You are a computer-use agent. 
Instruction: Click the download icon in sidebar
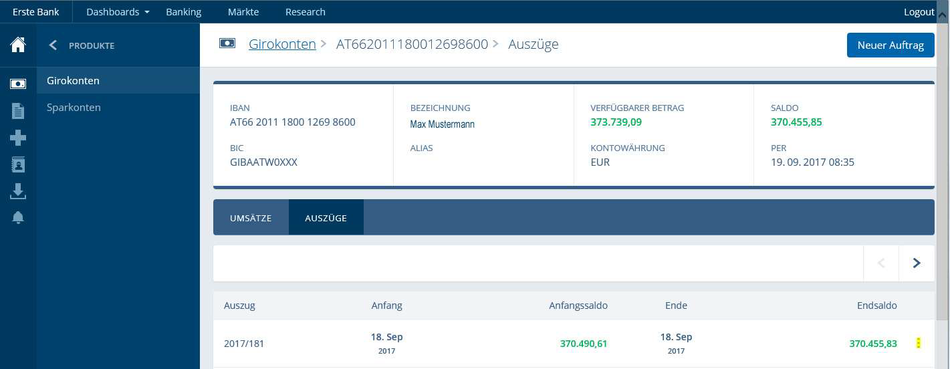tap(18, 191)
